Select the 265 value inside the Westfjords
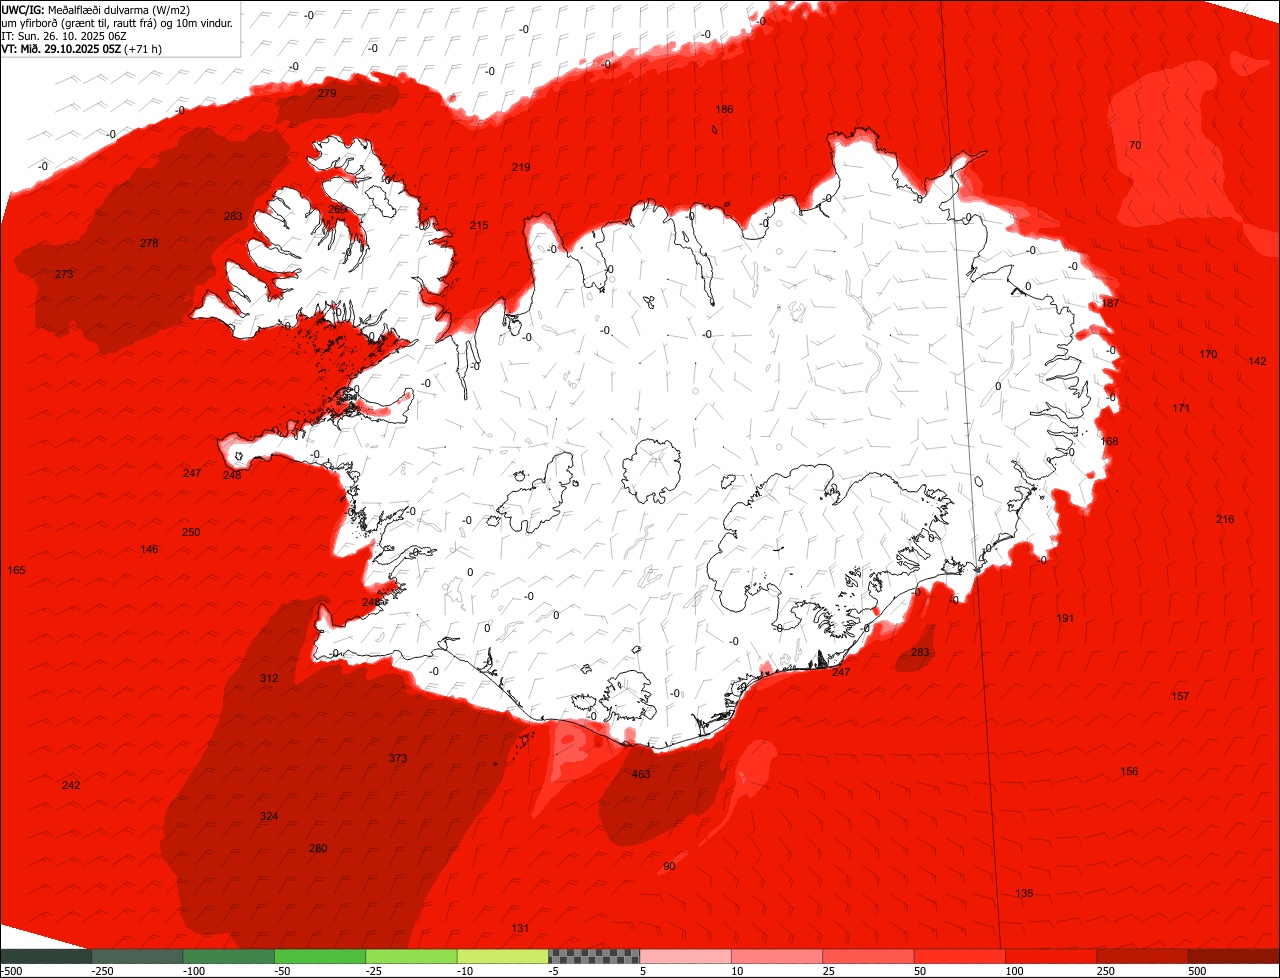Image resolution: width=1280 pixels, height=978 pixels. [x=337, y=209]
